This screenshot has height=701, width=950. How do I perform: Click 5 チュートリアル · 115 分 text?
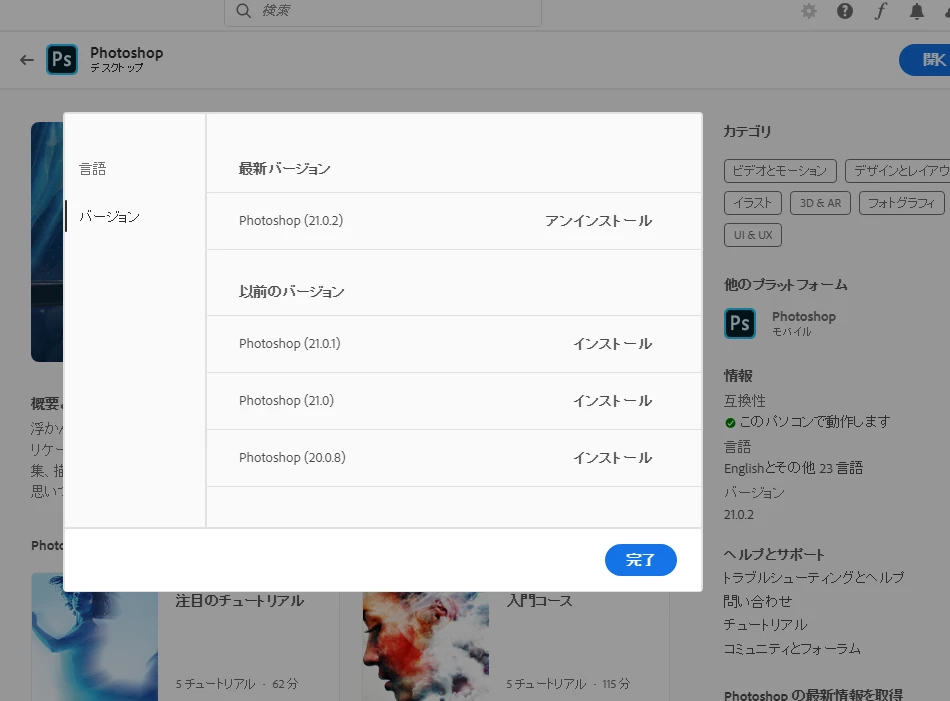click(x=568, y=684)
